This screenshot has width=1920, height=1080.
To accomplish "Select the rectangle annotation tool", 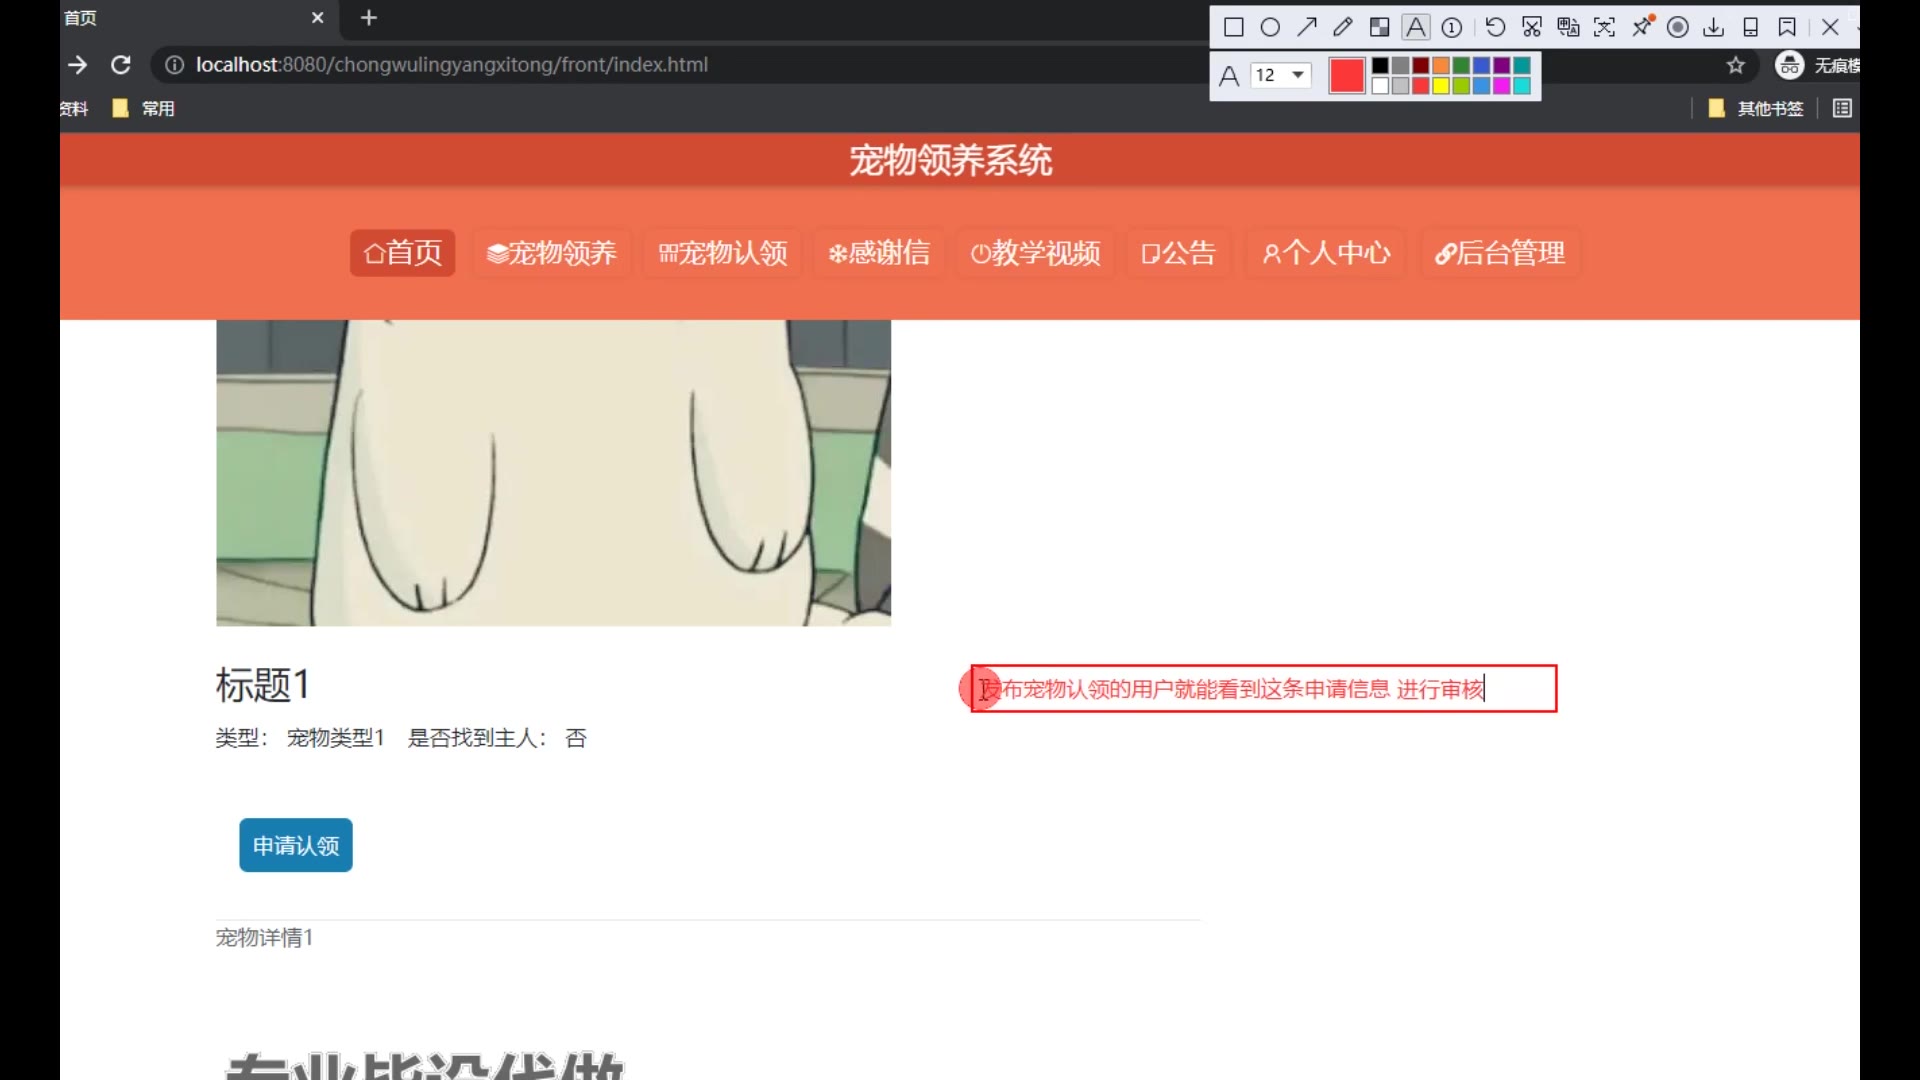I will (1234, 27).
